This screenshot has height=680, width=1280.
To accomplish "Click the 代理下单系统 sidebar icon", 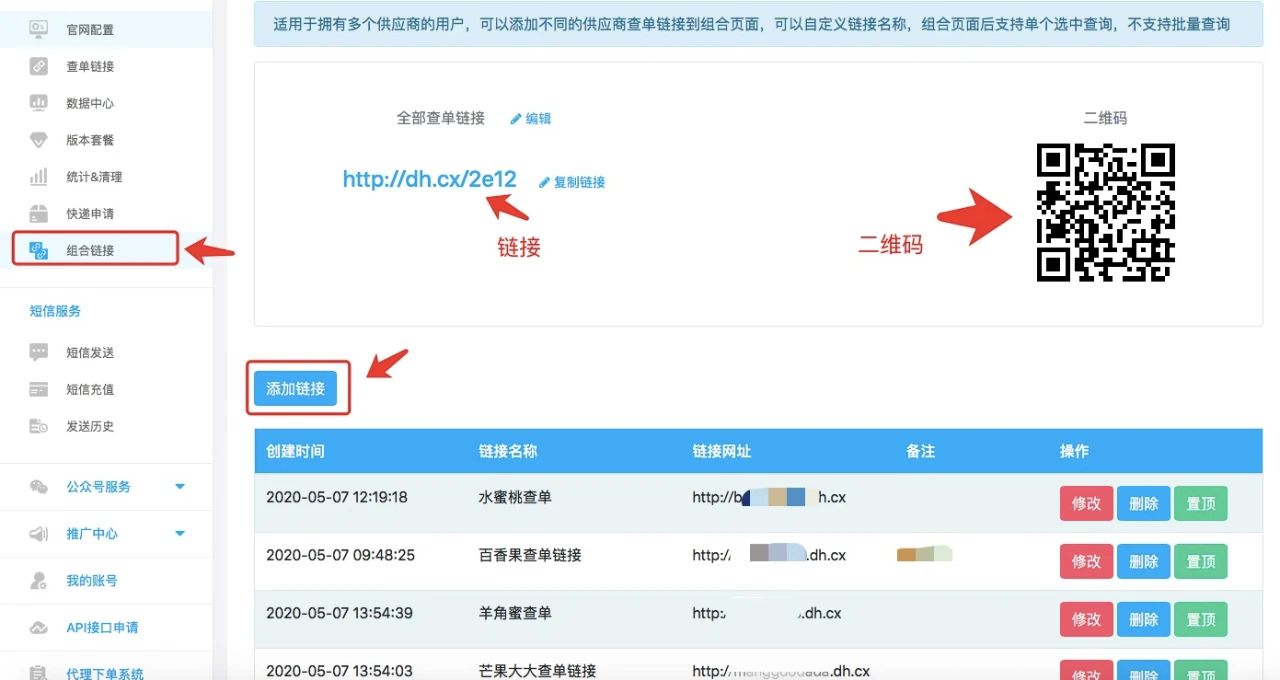I will tap(38, 672).
